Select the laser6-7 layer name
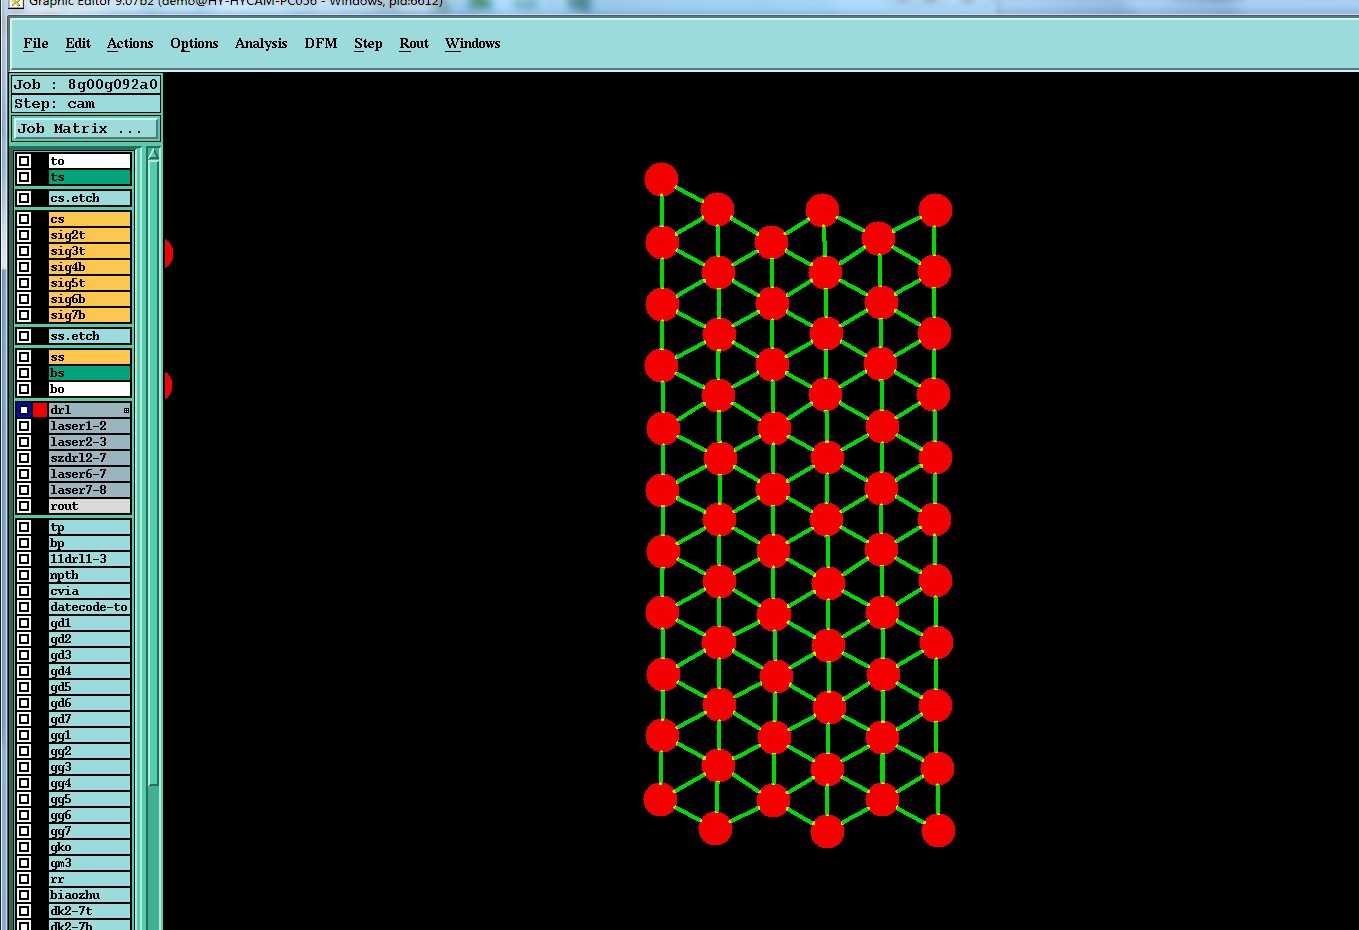Screen dimensions: 1359x930 click(90, 474)
